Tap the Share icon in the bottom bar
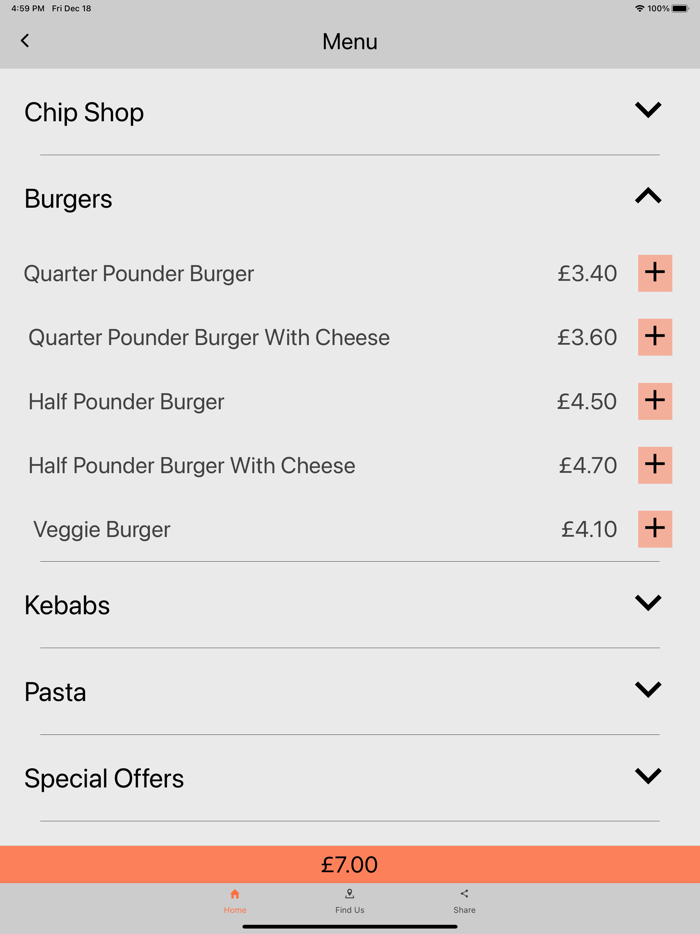 [464, 894]
